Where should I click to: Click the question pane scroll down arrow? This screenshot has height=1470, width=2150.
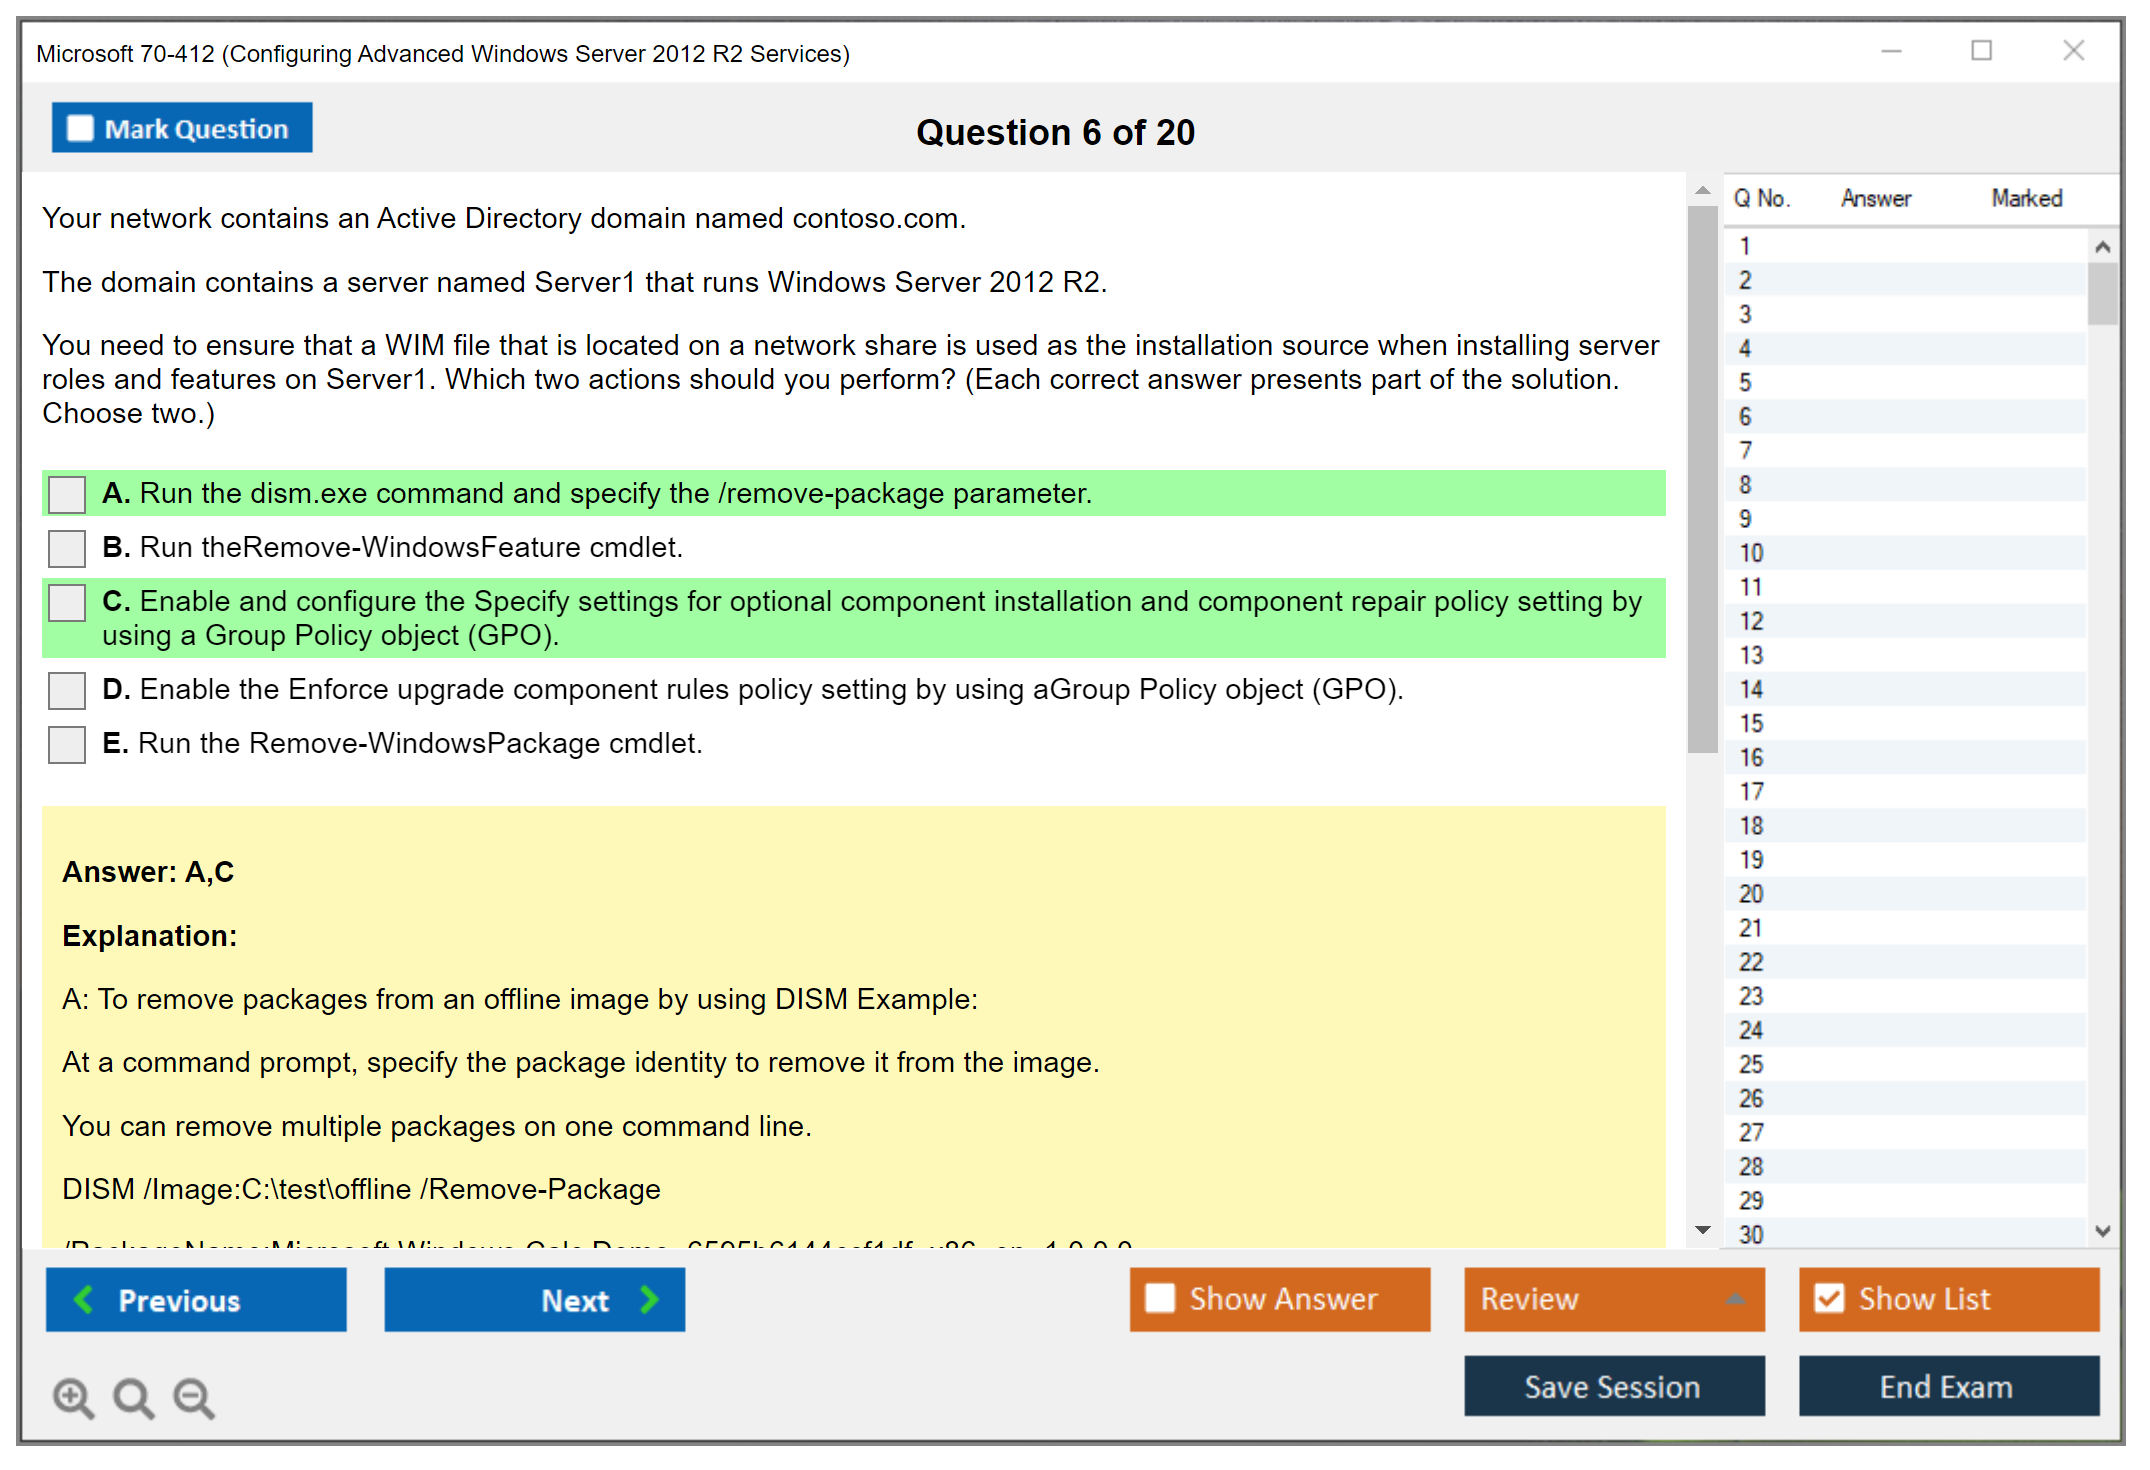[x=1702, y=1230]
